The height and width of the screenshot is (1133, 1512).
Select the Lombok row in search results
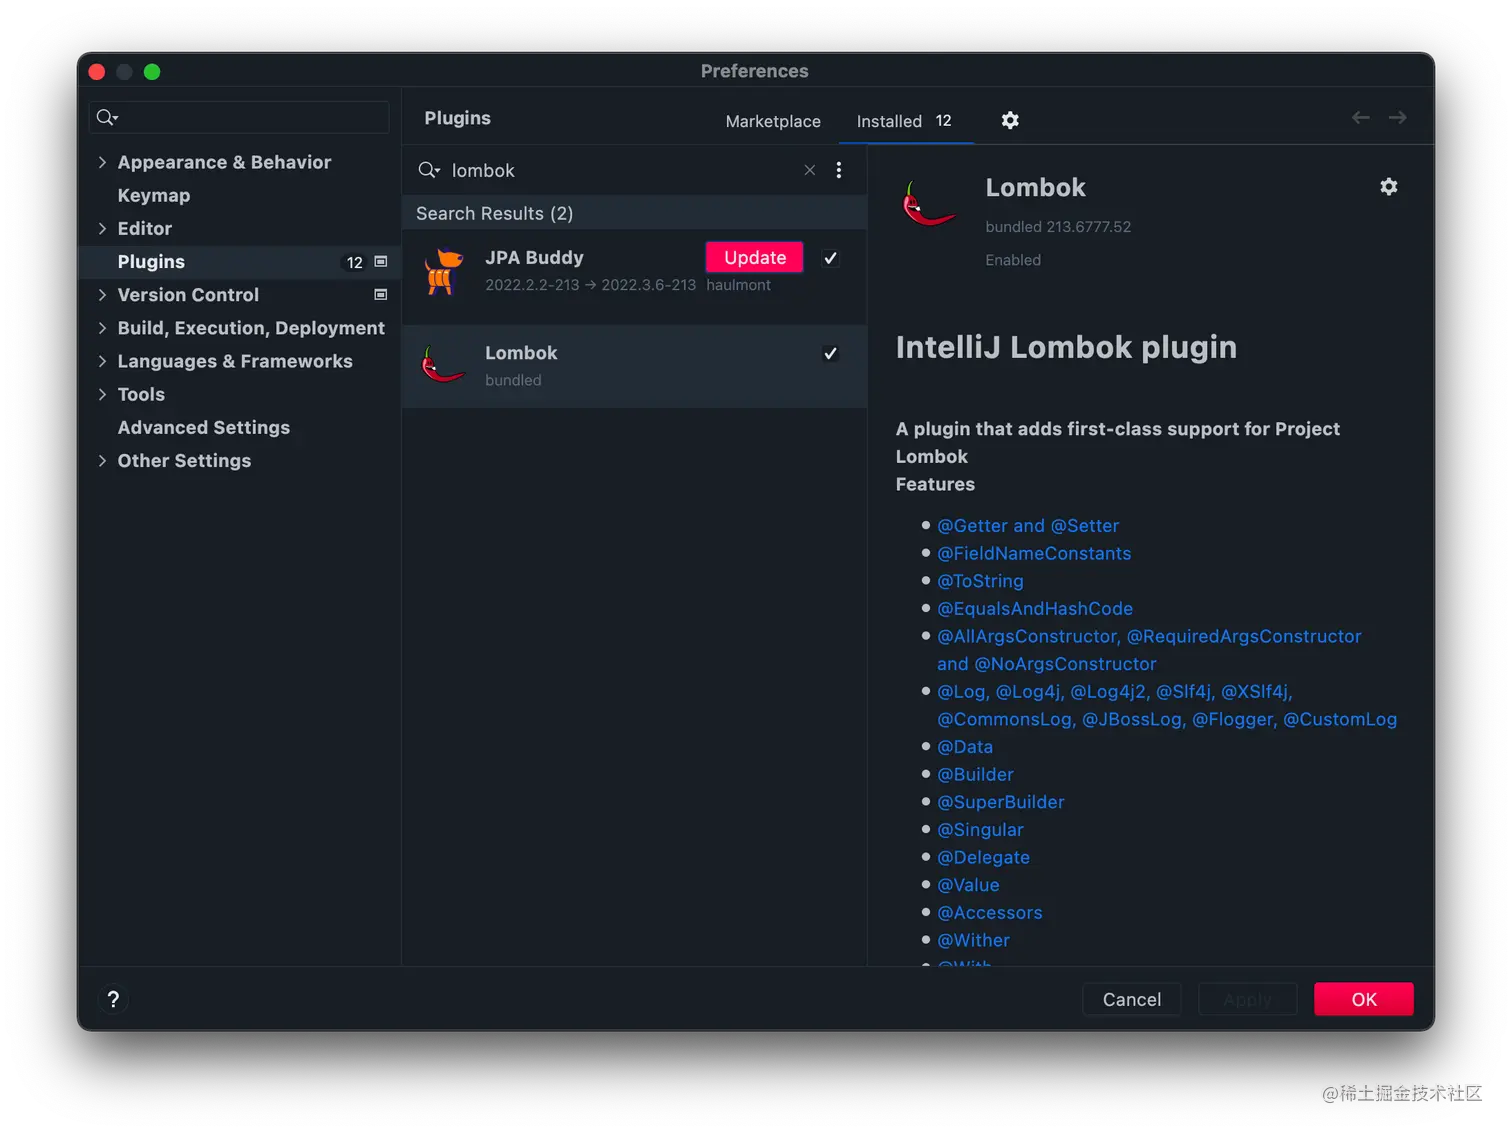point(634,366)
